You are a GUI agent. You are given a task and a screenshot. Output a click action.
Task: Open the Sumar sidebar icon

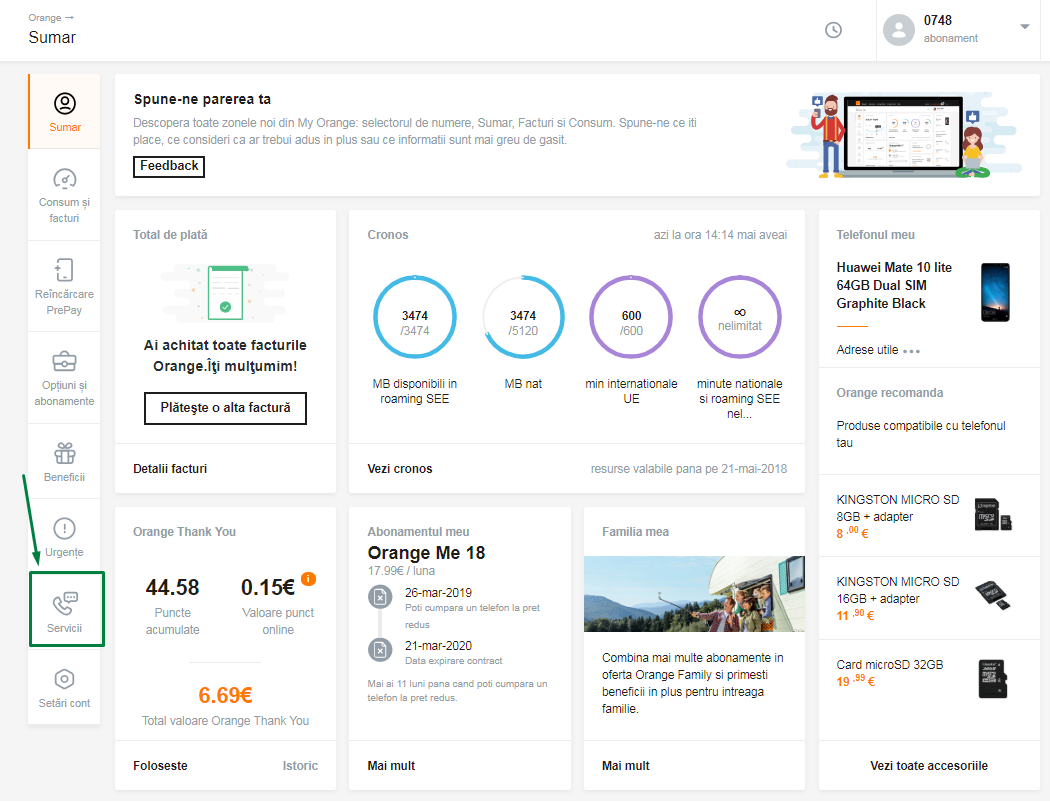65,104
